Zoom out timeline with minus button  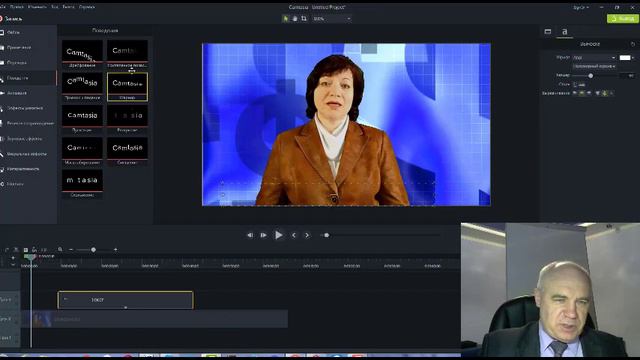point(71,249)
